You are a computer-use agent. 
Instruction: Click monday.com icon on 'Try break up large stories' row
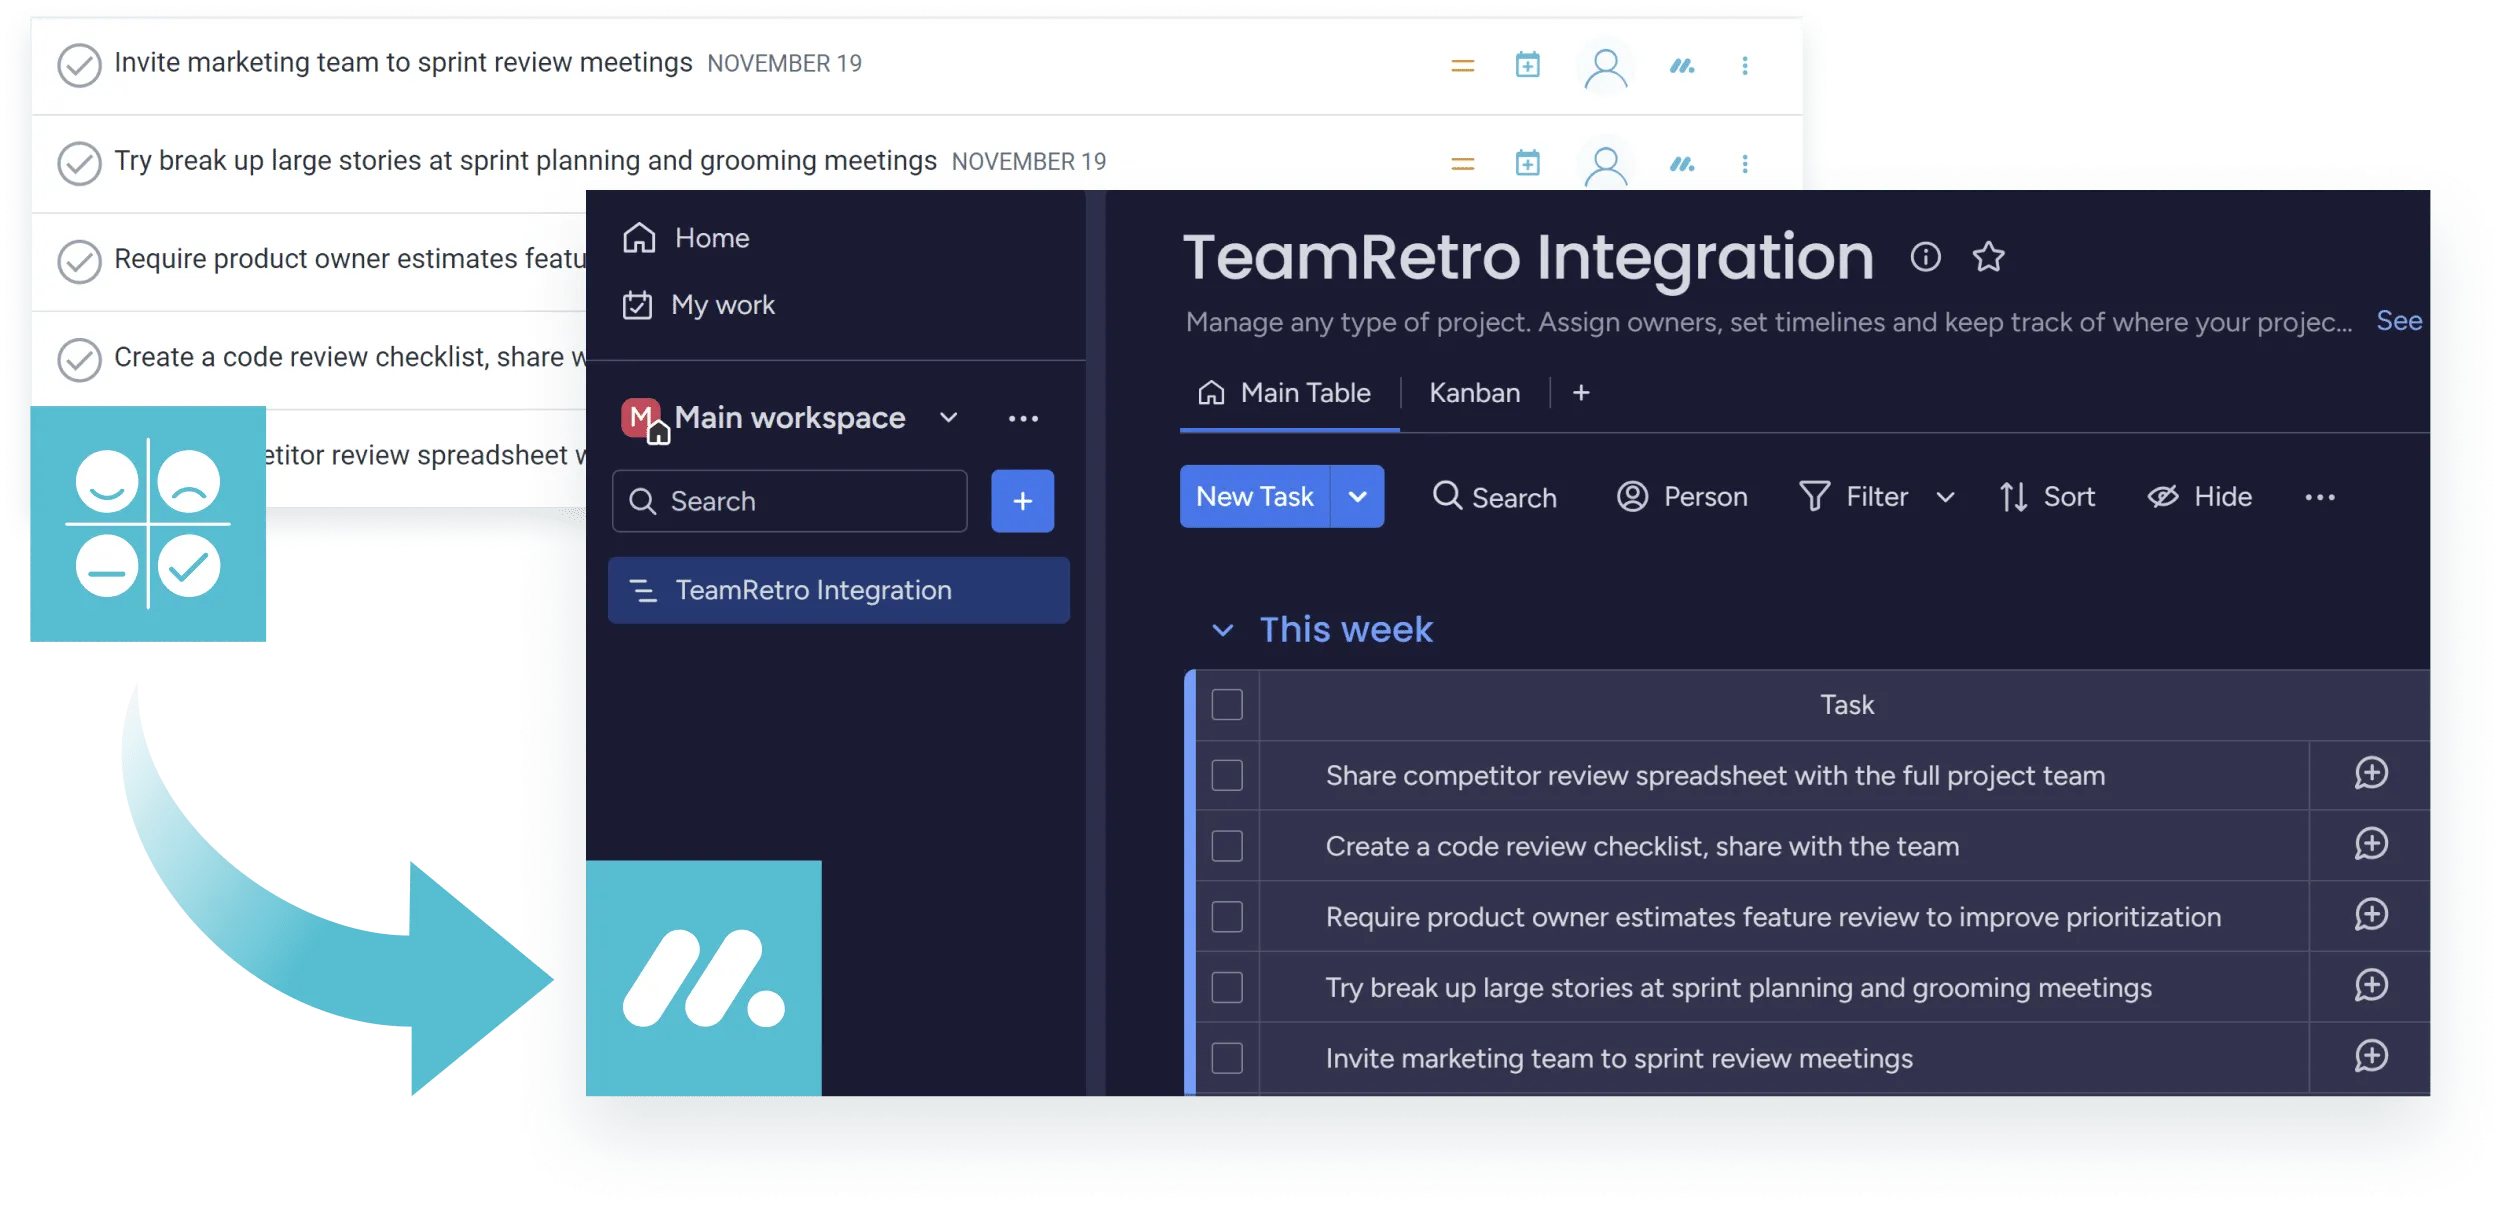[x=1682, y=164]
